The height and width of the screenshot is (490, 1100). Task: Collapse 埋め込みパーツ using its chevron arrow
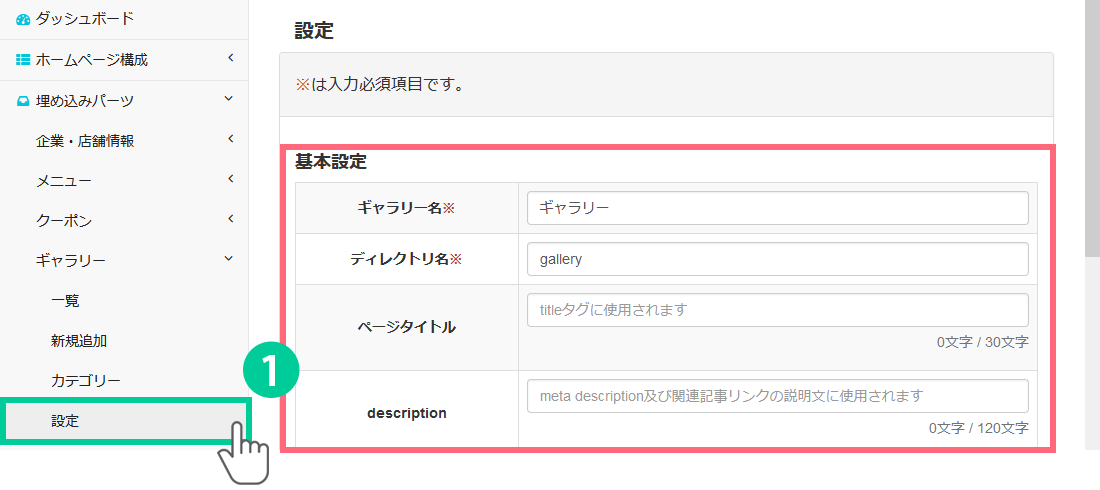click(229, 99)
